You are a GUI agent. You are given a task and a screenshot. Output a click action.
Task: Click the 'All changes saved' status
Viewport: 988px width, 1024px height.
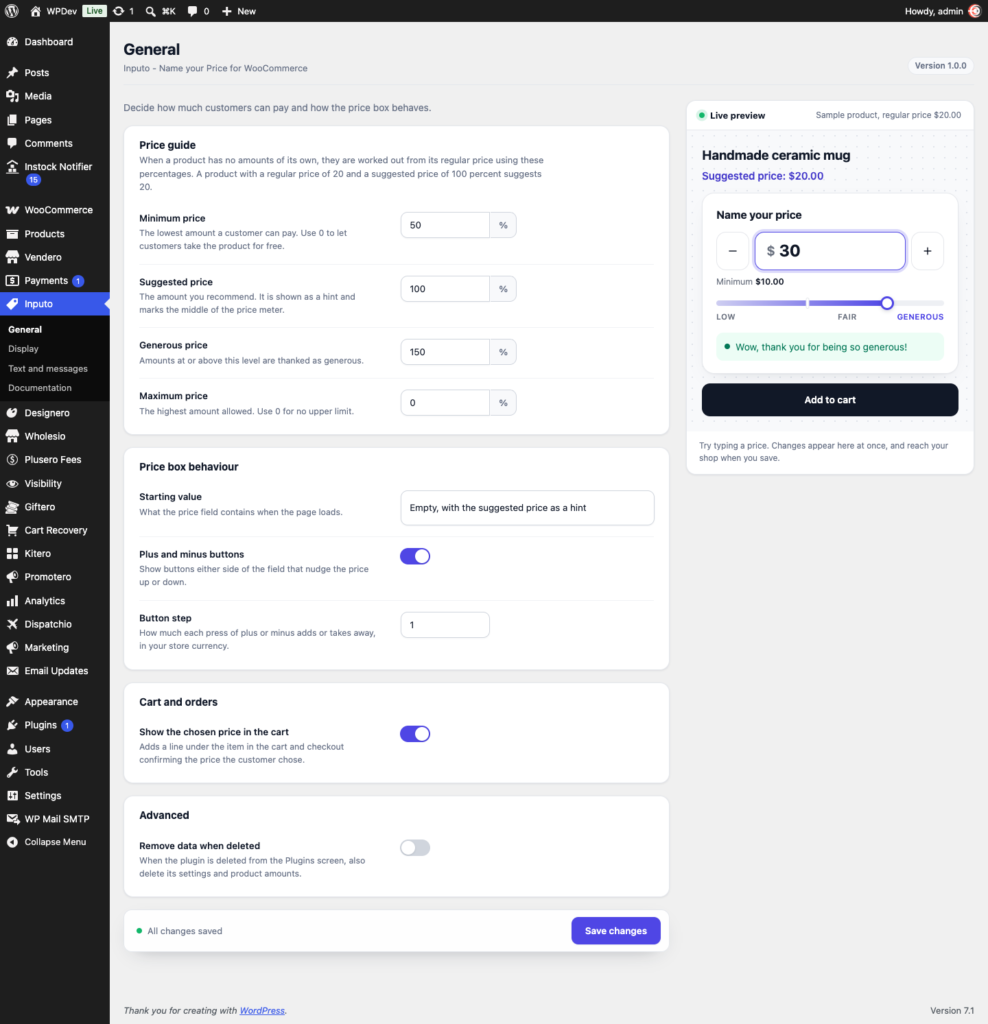point(180,931)
